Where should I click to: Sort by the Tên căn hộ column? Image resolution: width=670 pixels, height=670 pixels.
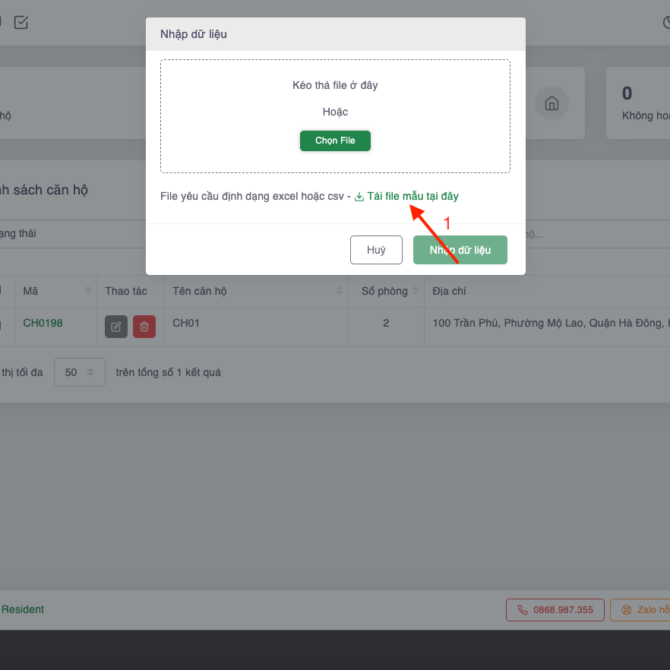coord(340,291)
